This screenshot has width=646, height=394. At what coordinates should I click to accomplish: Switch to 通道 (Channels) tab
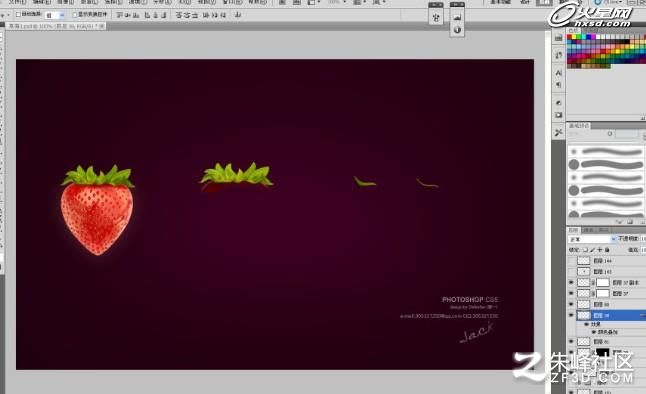coord(588,230)
